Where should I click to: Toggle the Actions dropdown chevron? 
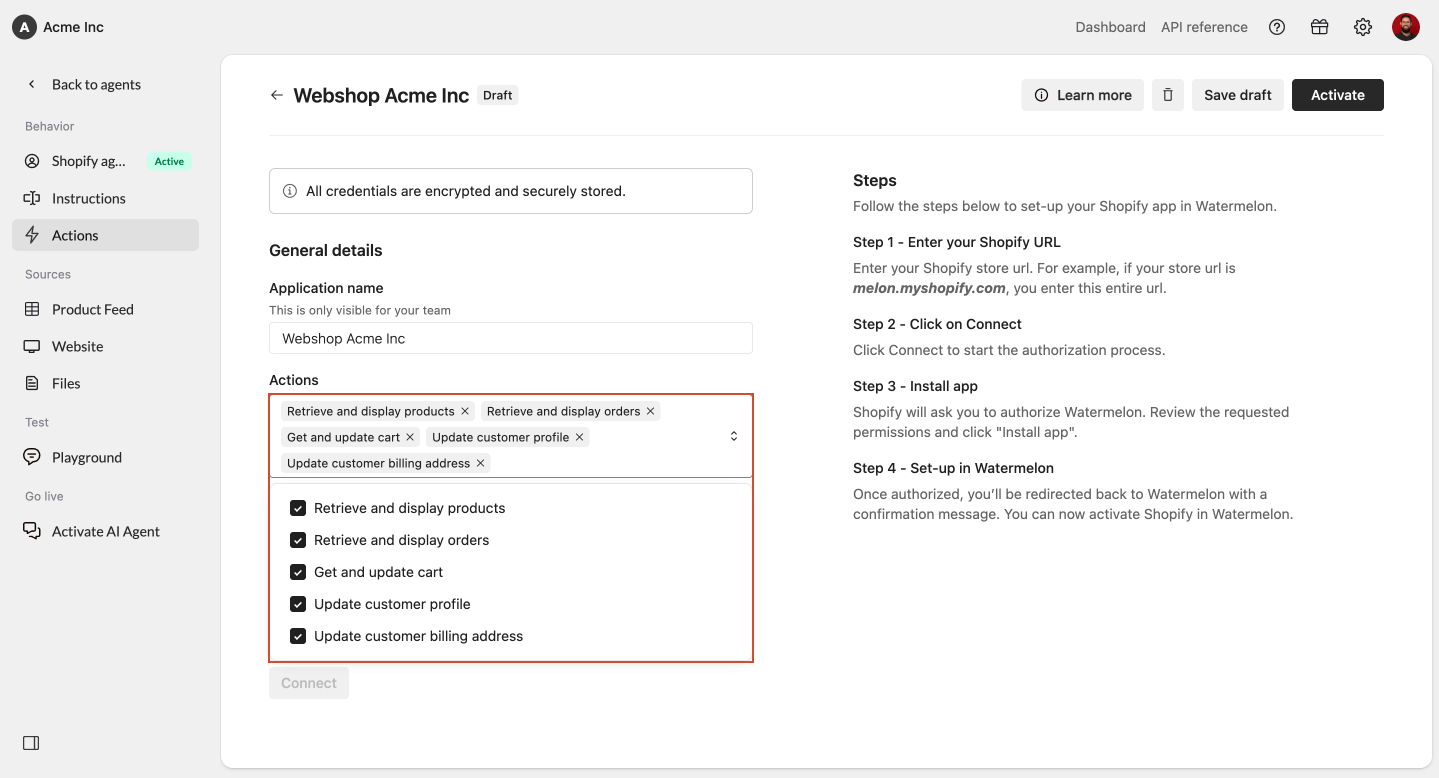(733, 436)
